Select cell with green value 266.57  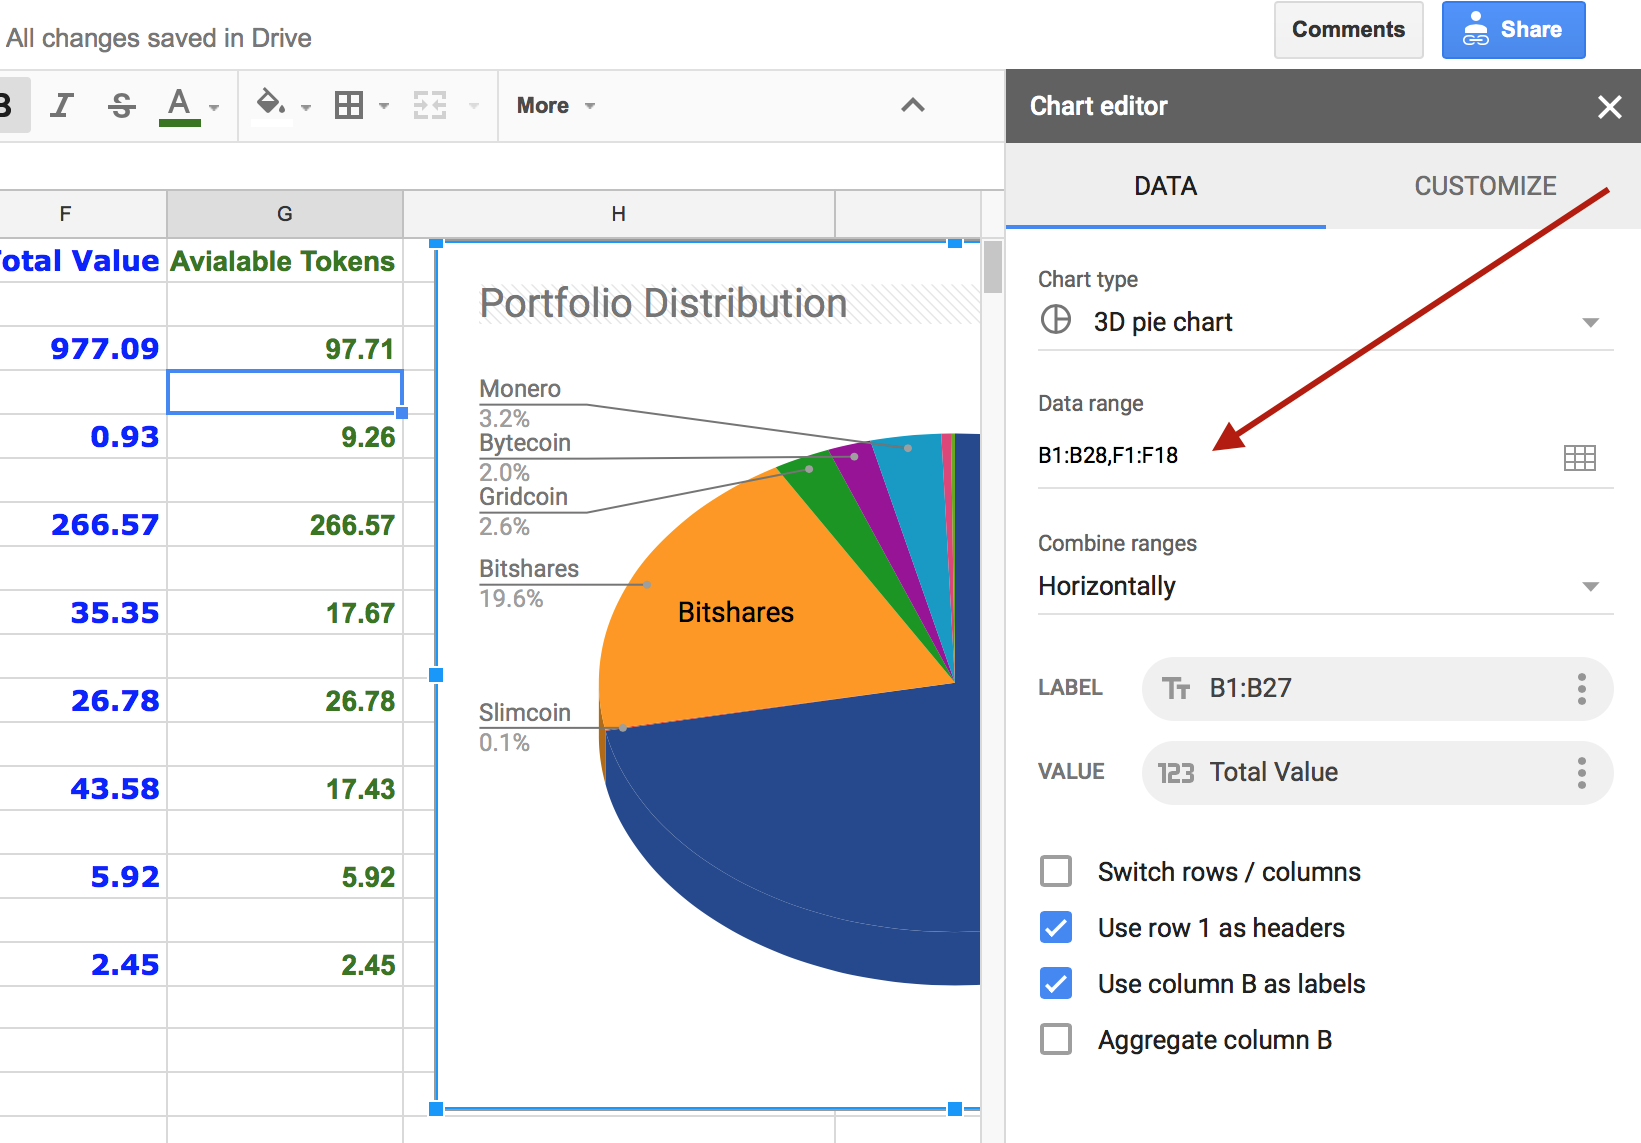pos(285,524)
